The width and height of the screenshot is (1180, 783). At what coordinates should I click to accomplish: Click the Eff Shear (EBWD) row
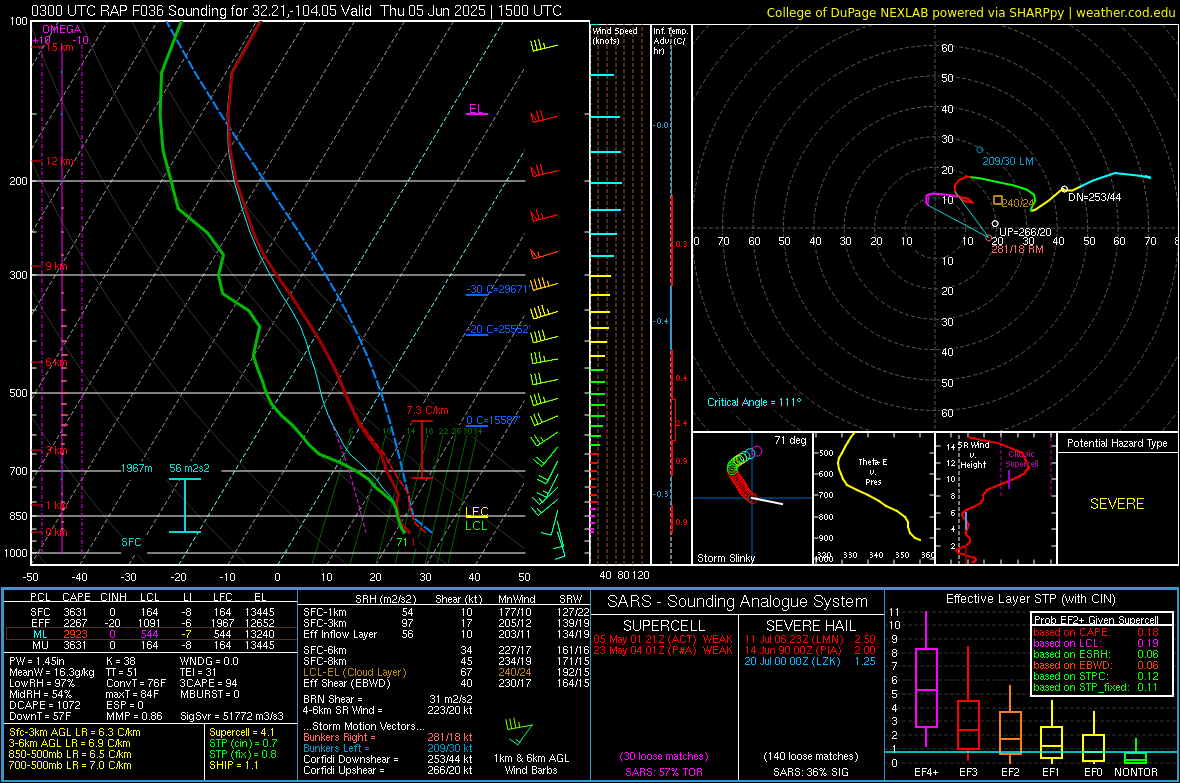pyautogui.click(x=446, y=683)
